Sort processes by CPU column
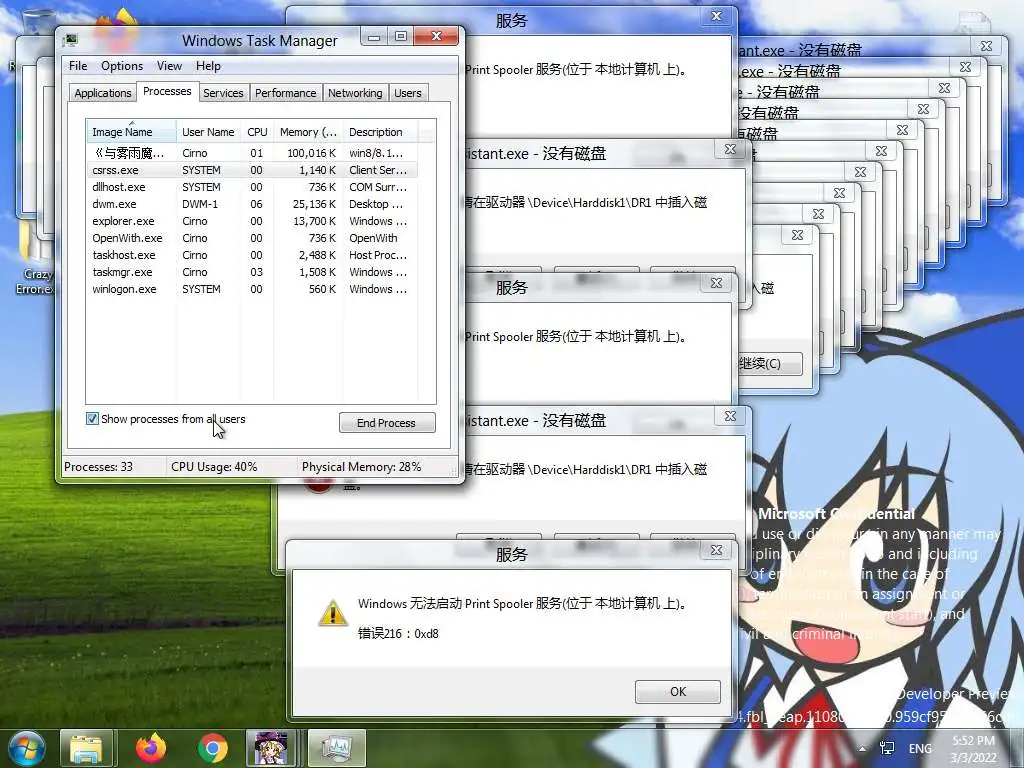The width and height of the screenshot is (1024, 768). (257, 131)
